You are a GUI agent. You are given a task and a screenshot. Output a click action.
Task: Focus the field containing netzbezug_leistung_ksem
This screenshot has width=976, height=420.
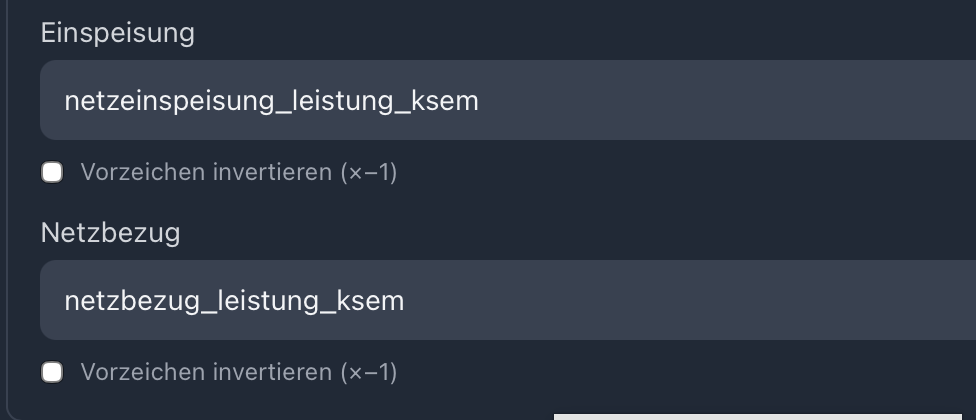700,300
